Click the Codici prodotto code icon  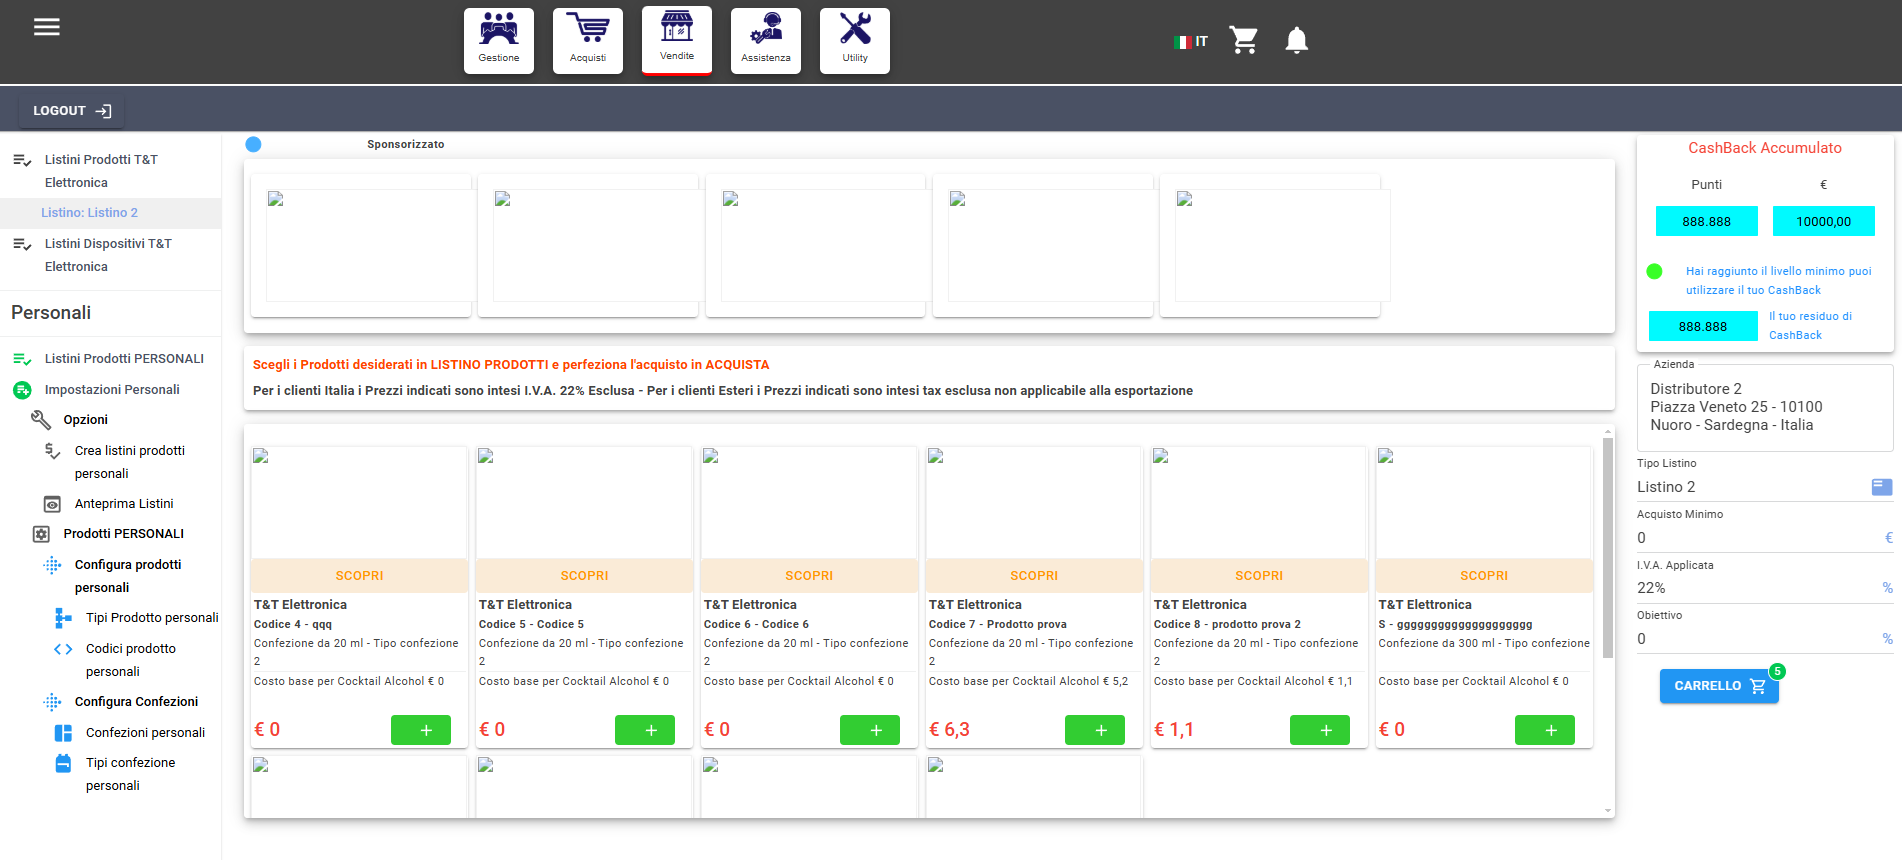[x=63, y=649]
